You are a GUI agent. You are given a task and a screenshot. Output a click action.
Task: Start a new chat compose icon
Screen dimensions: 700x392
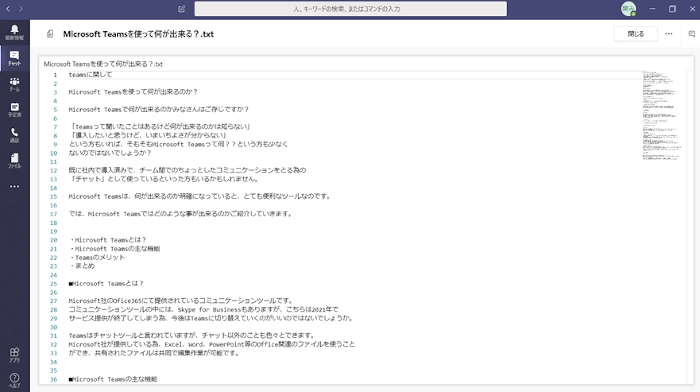(181, 9)
